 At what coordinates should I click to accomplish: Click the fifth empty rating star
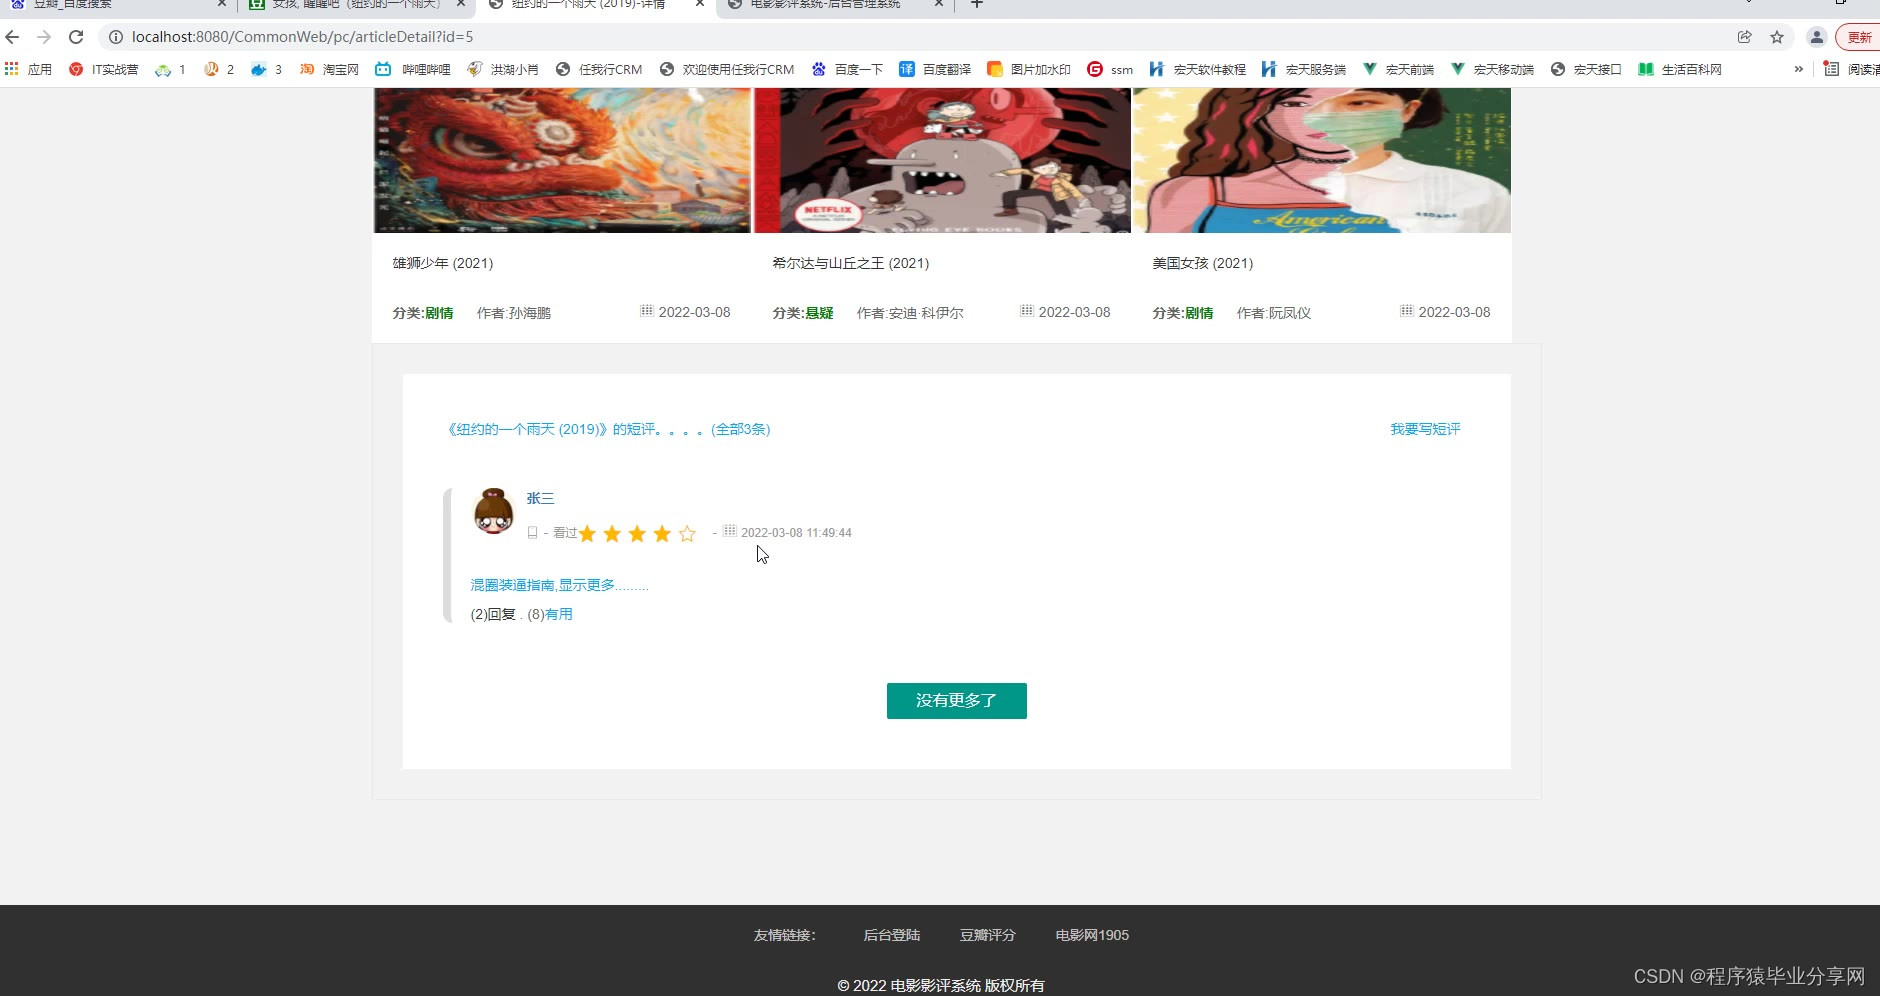(x=687, y=534)
